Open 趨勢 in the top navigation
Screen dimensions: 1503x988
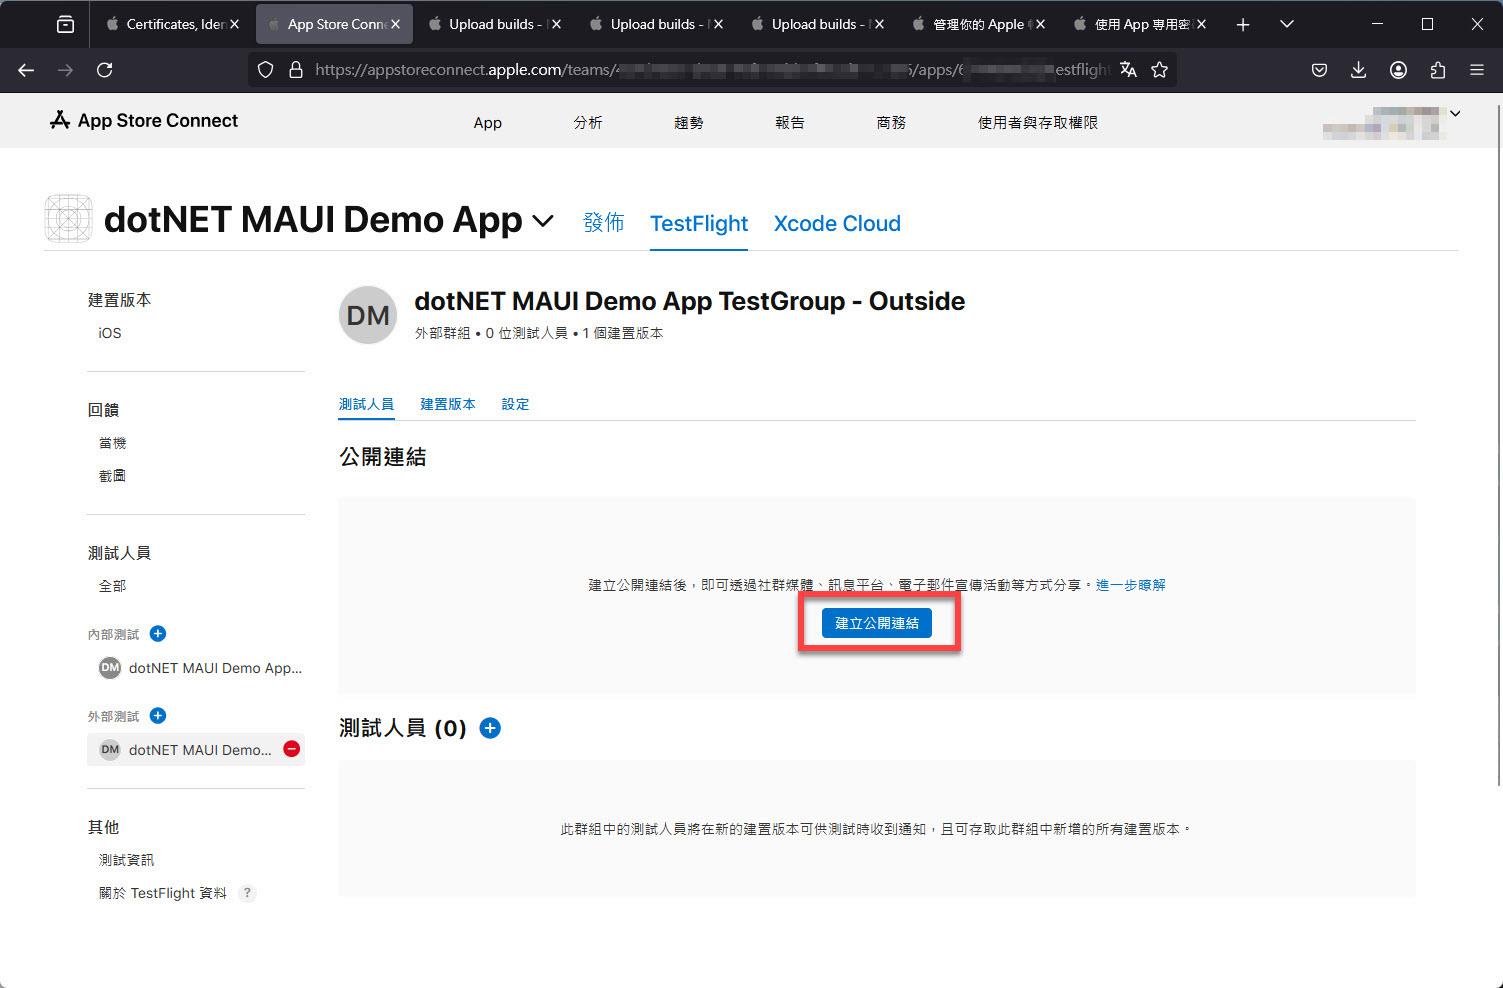pyautogui.click(x=689, y=122)
